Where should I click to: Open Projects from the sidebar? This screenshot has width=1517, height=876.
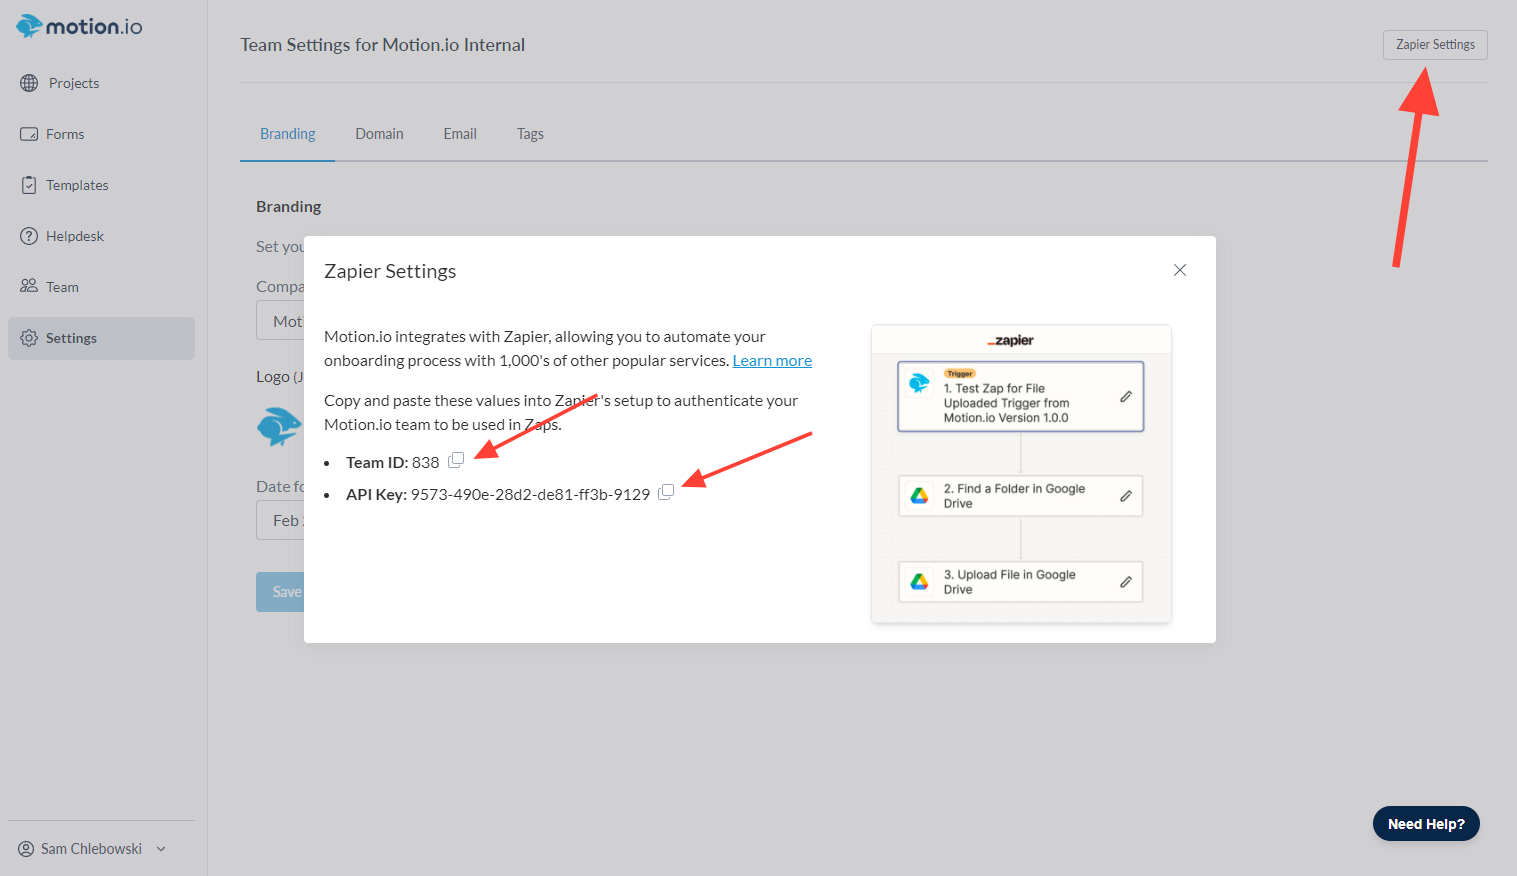73,83
